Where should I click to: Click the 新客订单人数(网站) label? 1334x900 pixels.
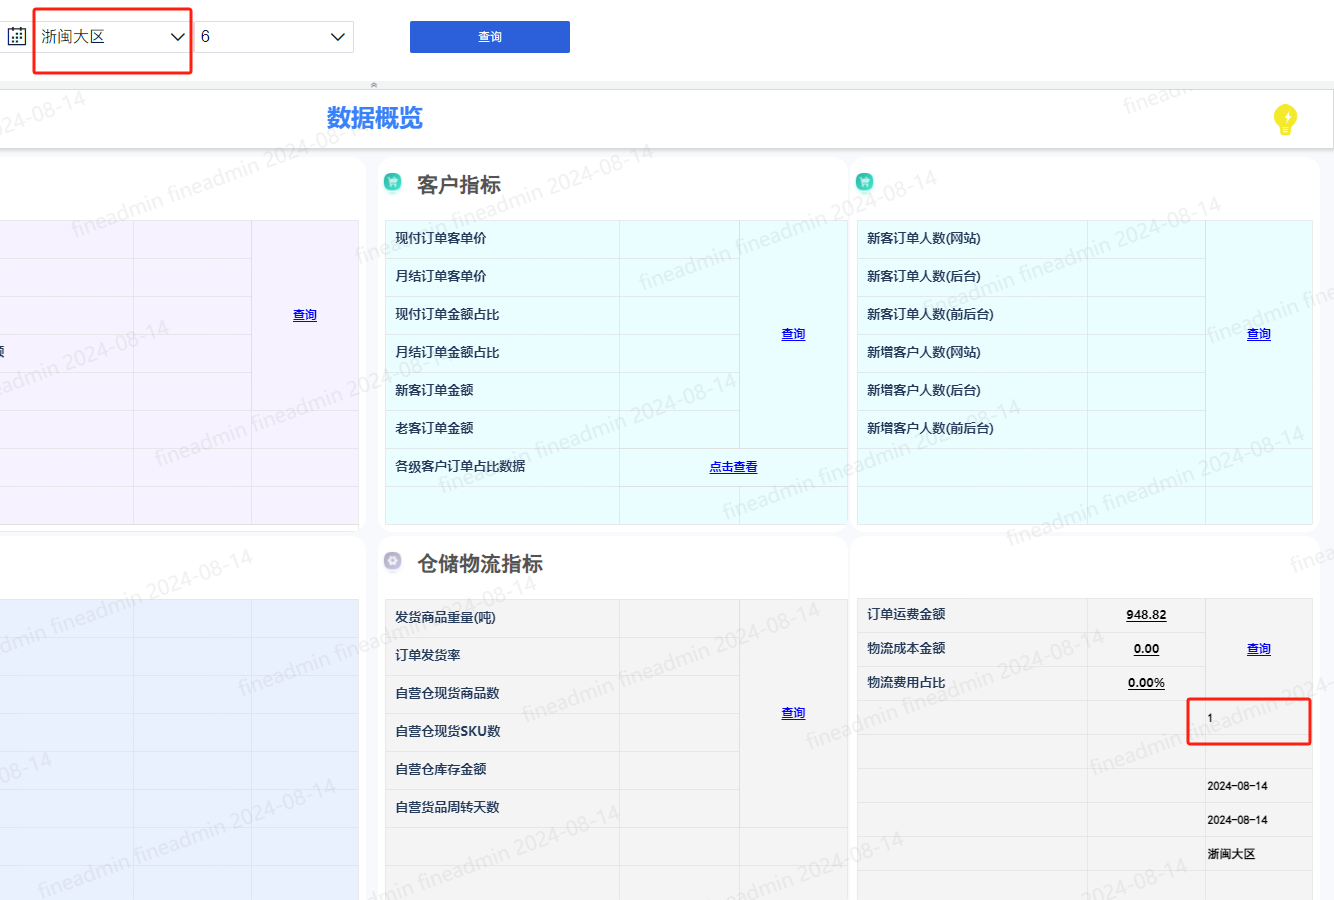coord(924,238)
